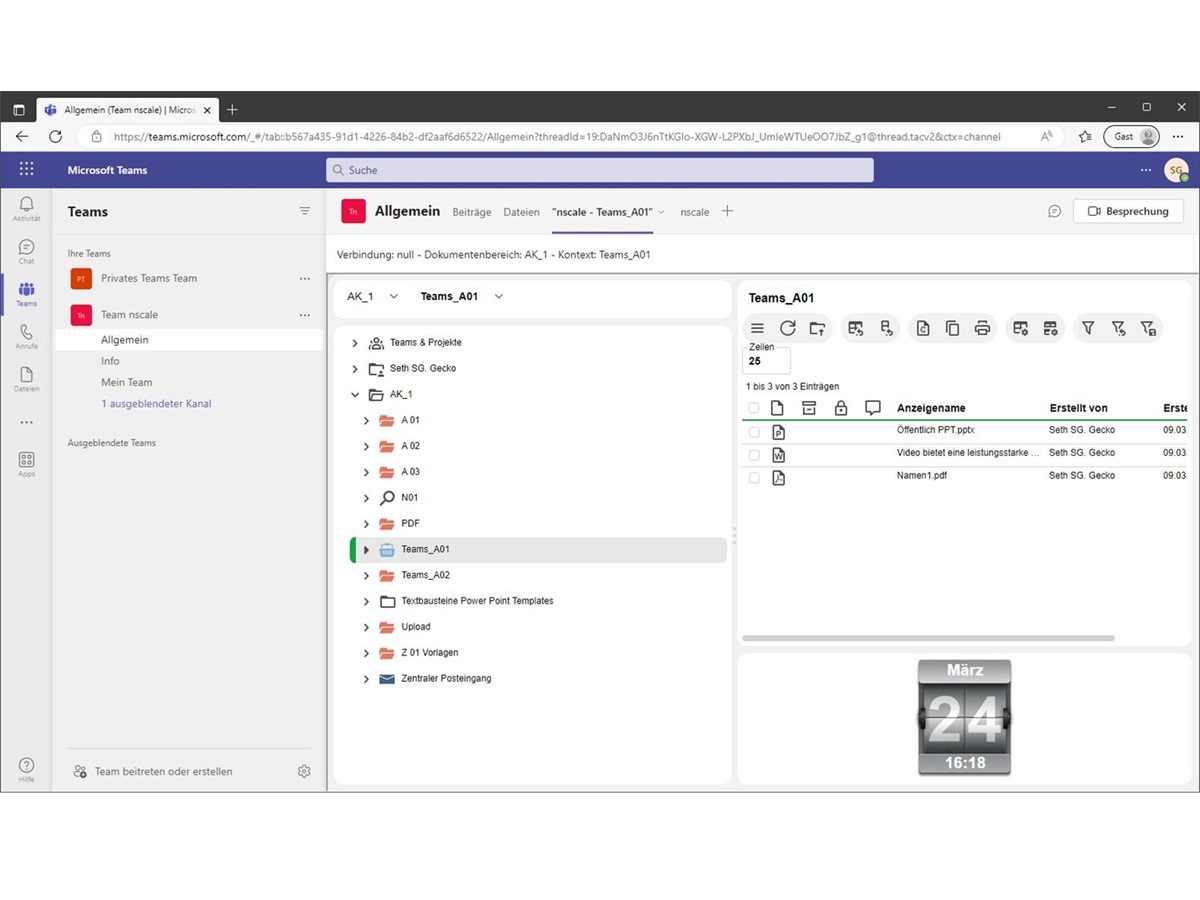Click the comment column header icon
Image resolution: width=1200 pixels, height=900 pixels.
(873, 408)
